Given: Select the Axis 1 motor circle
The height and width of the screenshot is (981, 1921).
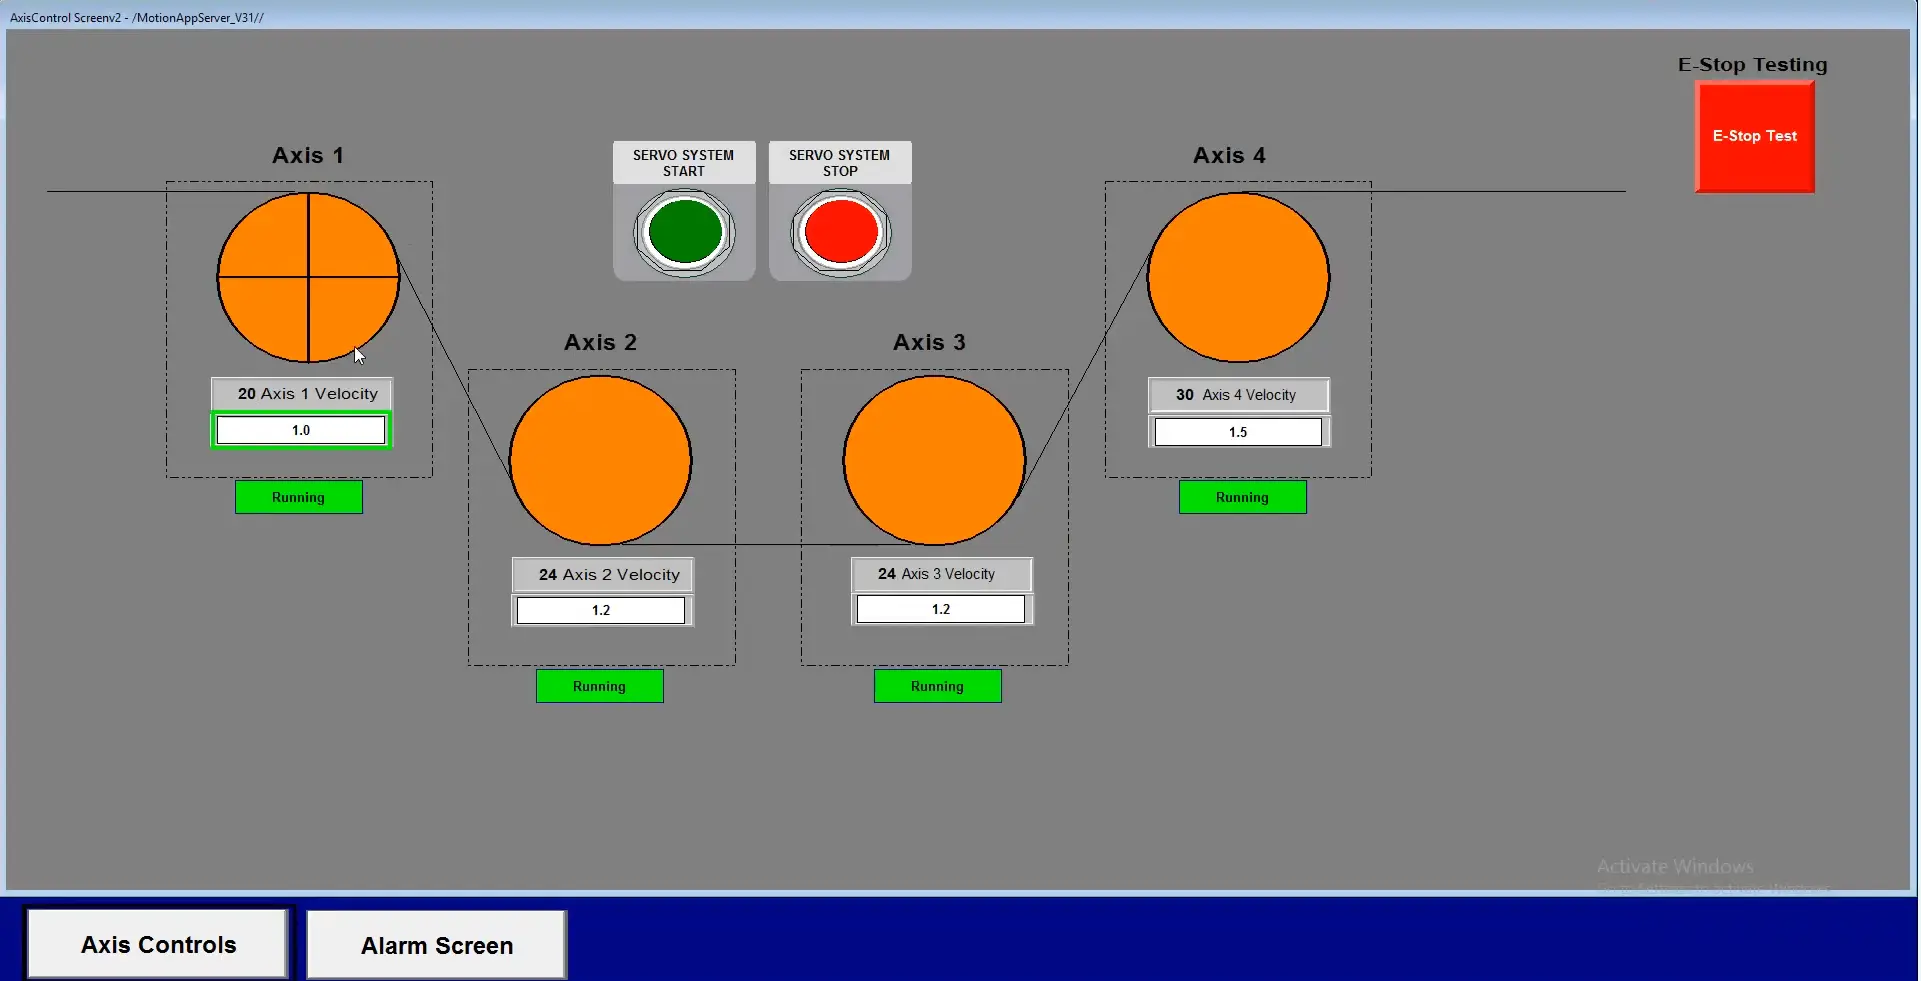Looking at the screenshot, I should 308,277.
